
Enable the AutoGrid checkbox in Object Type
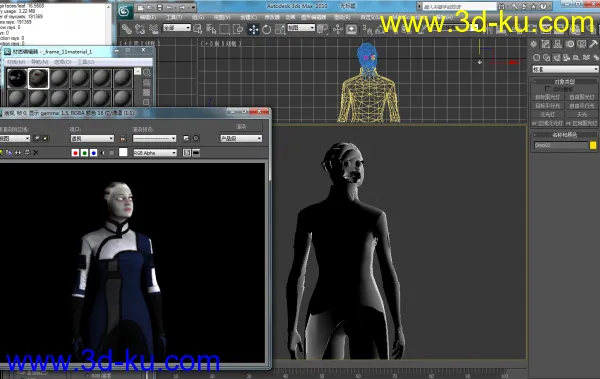click(547, 89)
